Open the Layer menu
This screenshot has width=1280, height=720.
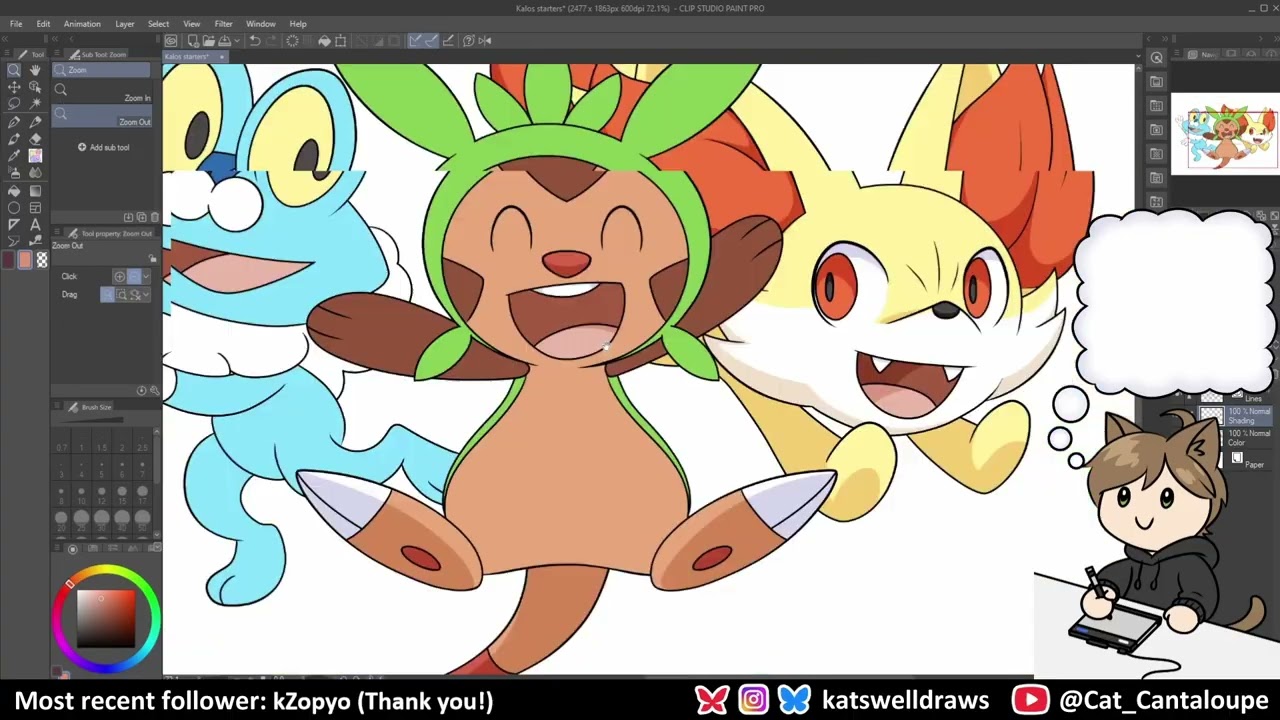[x=125, y=24]
